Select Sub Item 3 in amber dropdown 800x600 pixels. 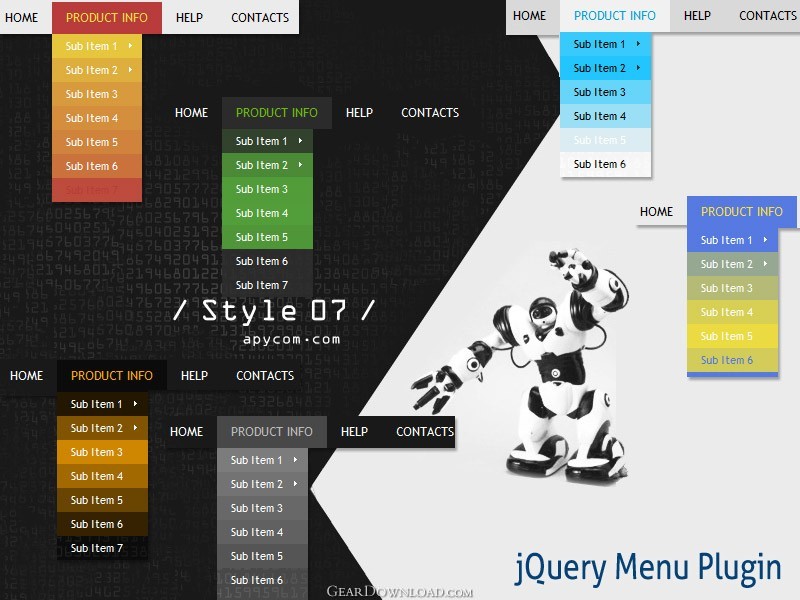(x=103, y=452)
